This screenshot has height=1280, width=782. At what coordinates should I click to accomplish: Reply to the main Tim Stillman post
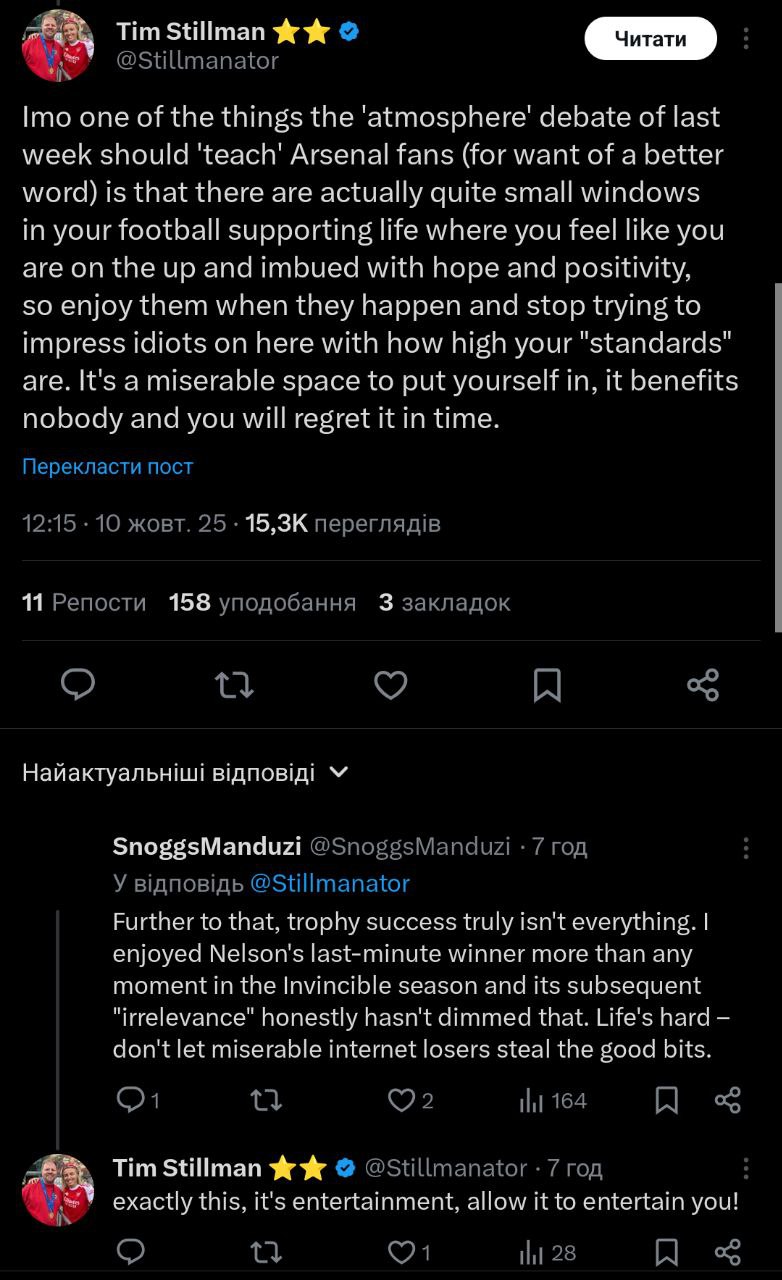coord(78,684)
